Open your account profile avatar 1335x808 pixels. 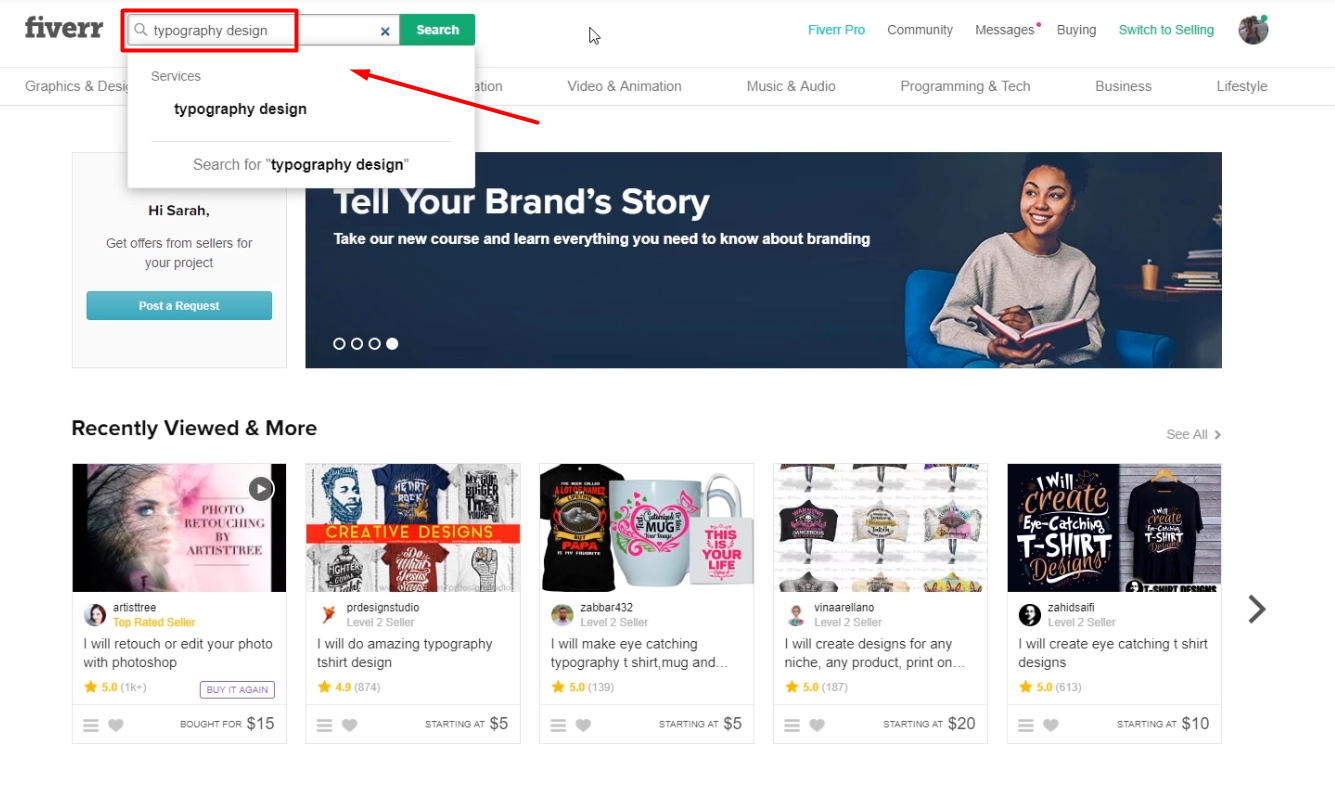[1253, 29]
